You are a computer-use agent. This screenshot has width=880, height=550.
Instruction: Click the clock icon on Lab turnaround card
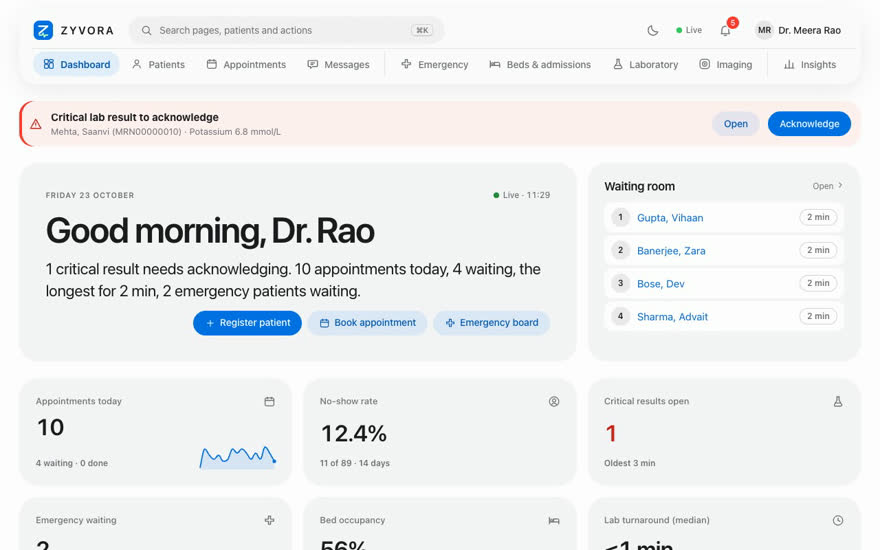click(838, 520)
